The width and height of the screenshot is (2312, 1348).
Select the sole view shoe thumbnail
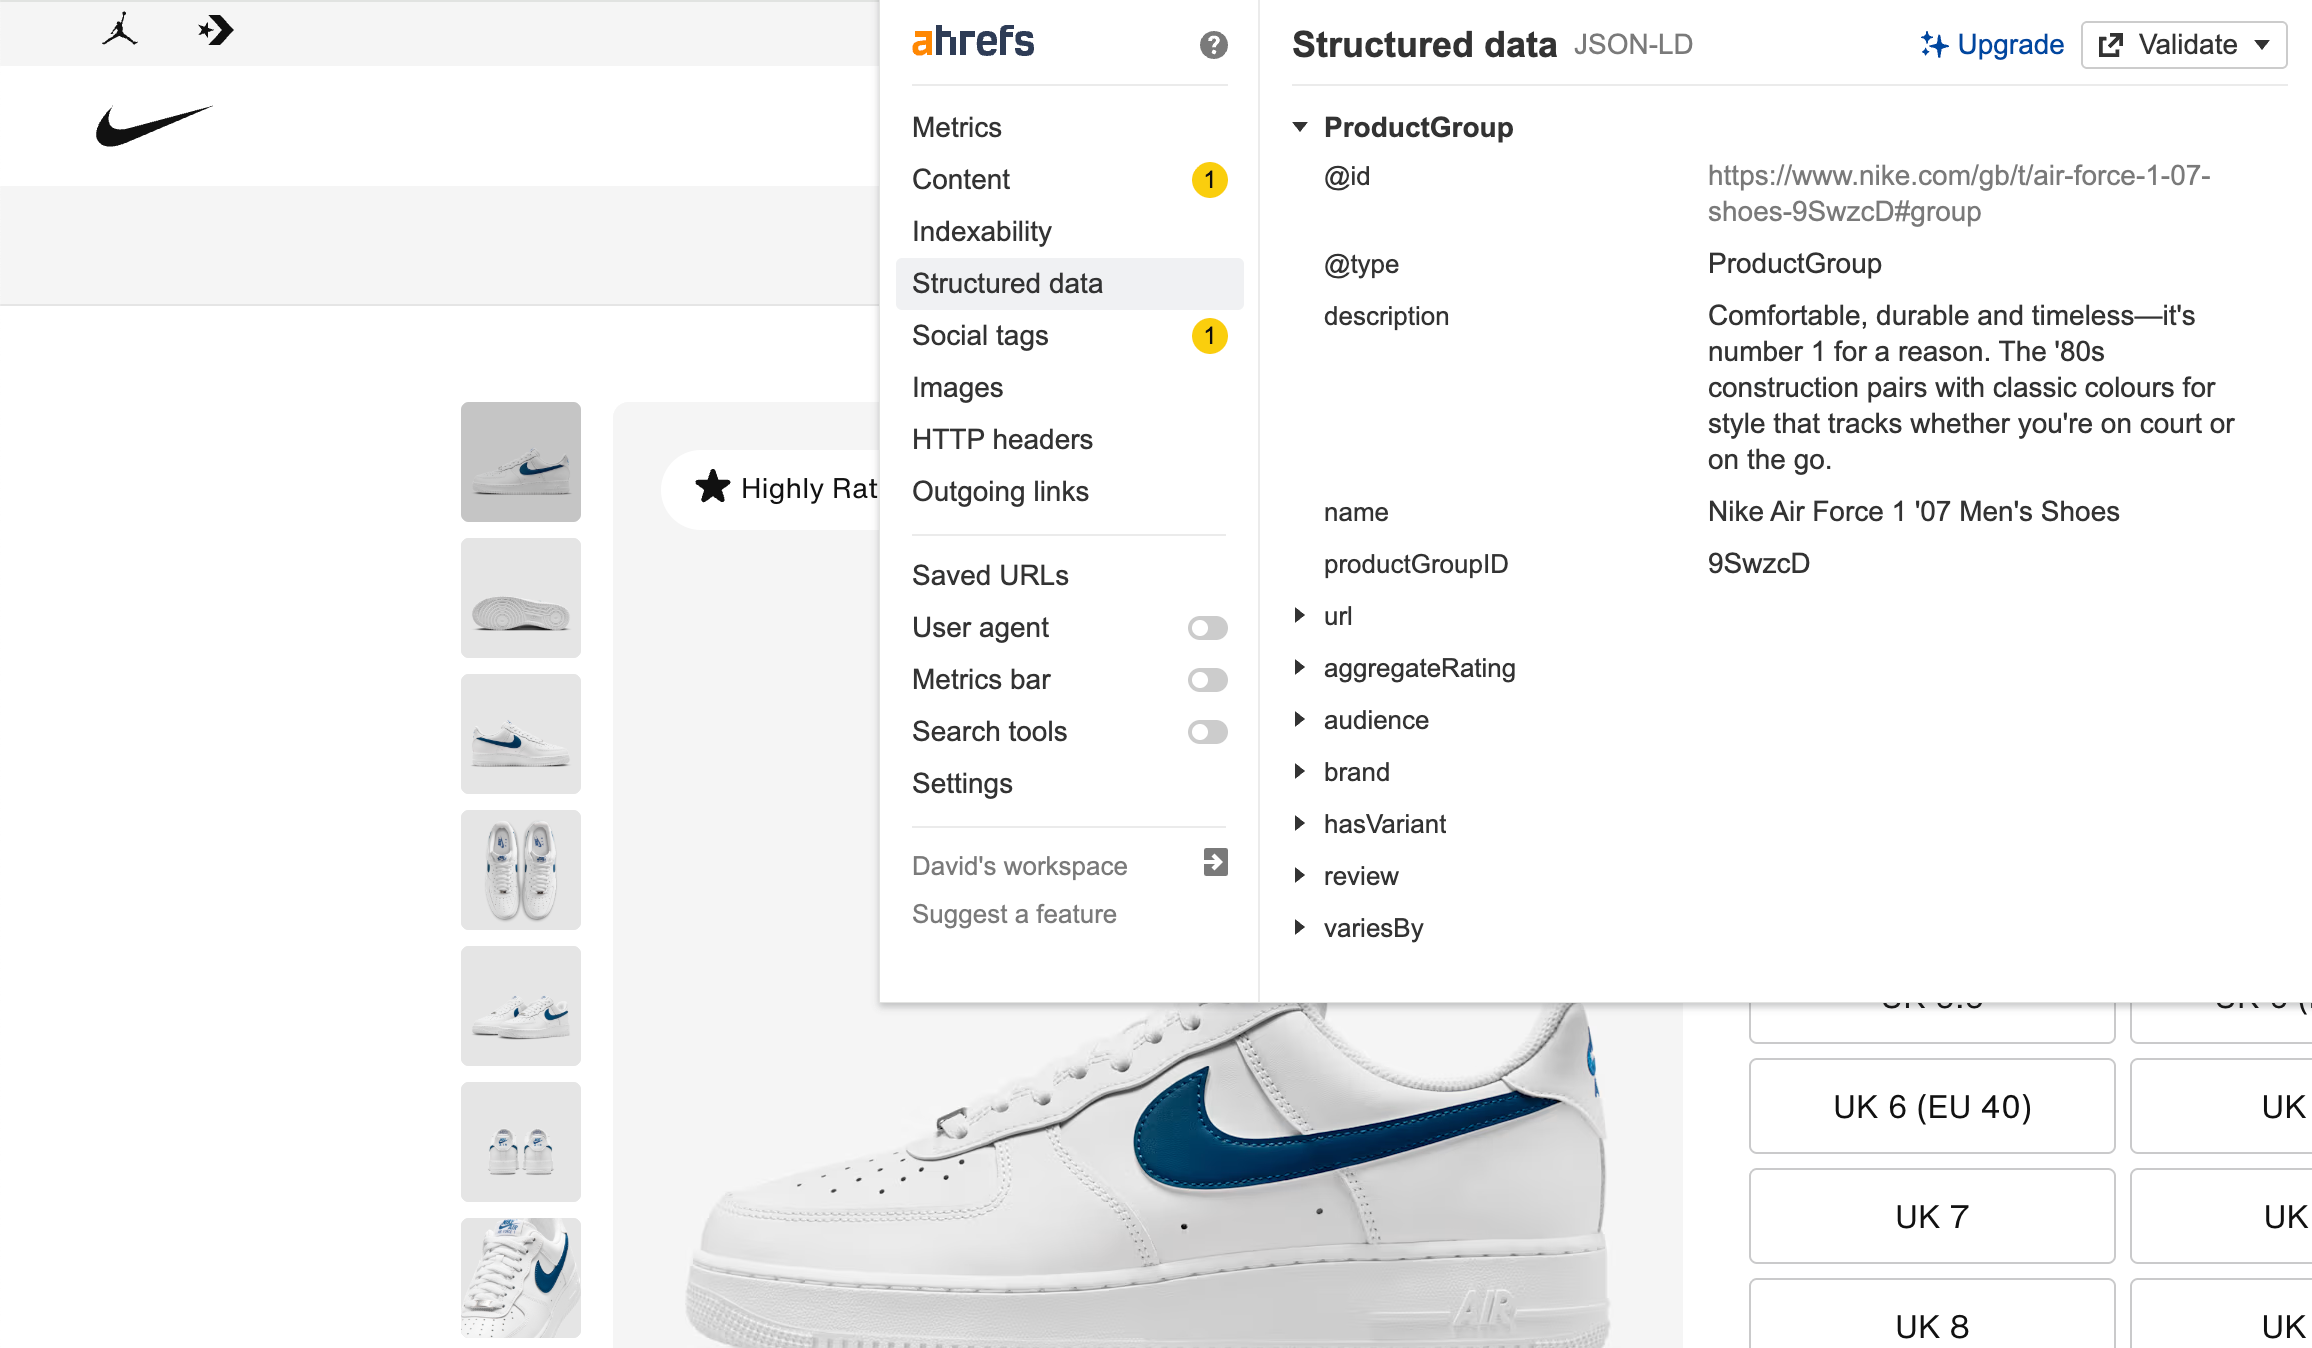click(520, 598)
